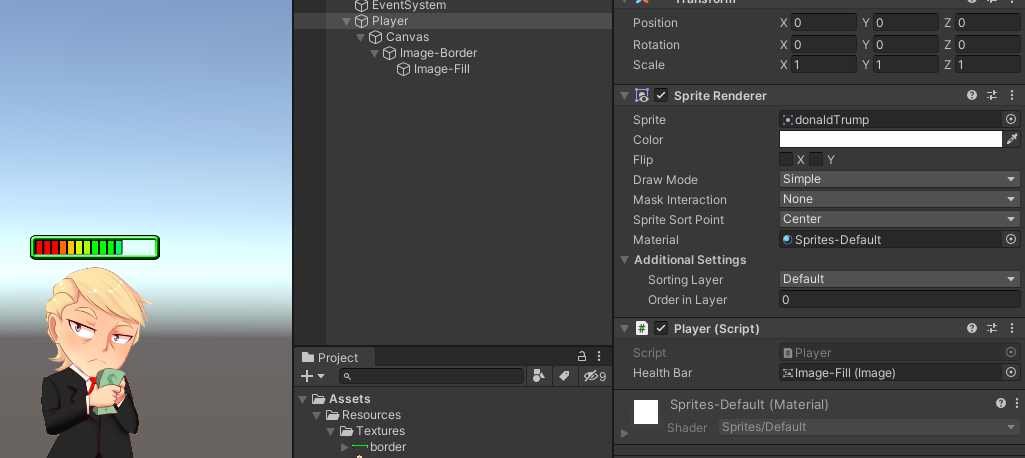Viewport: 1025px width, 458px height.
Task: Open Sprite Renderer help reference icon
Action: (972, 95)
